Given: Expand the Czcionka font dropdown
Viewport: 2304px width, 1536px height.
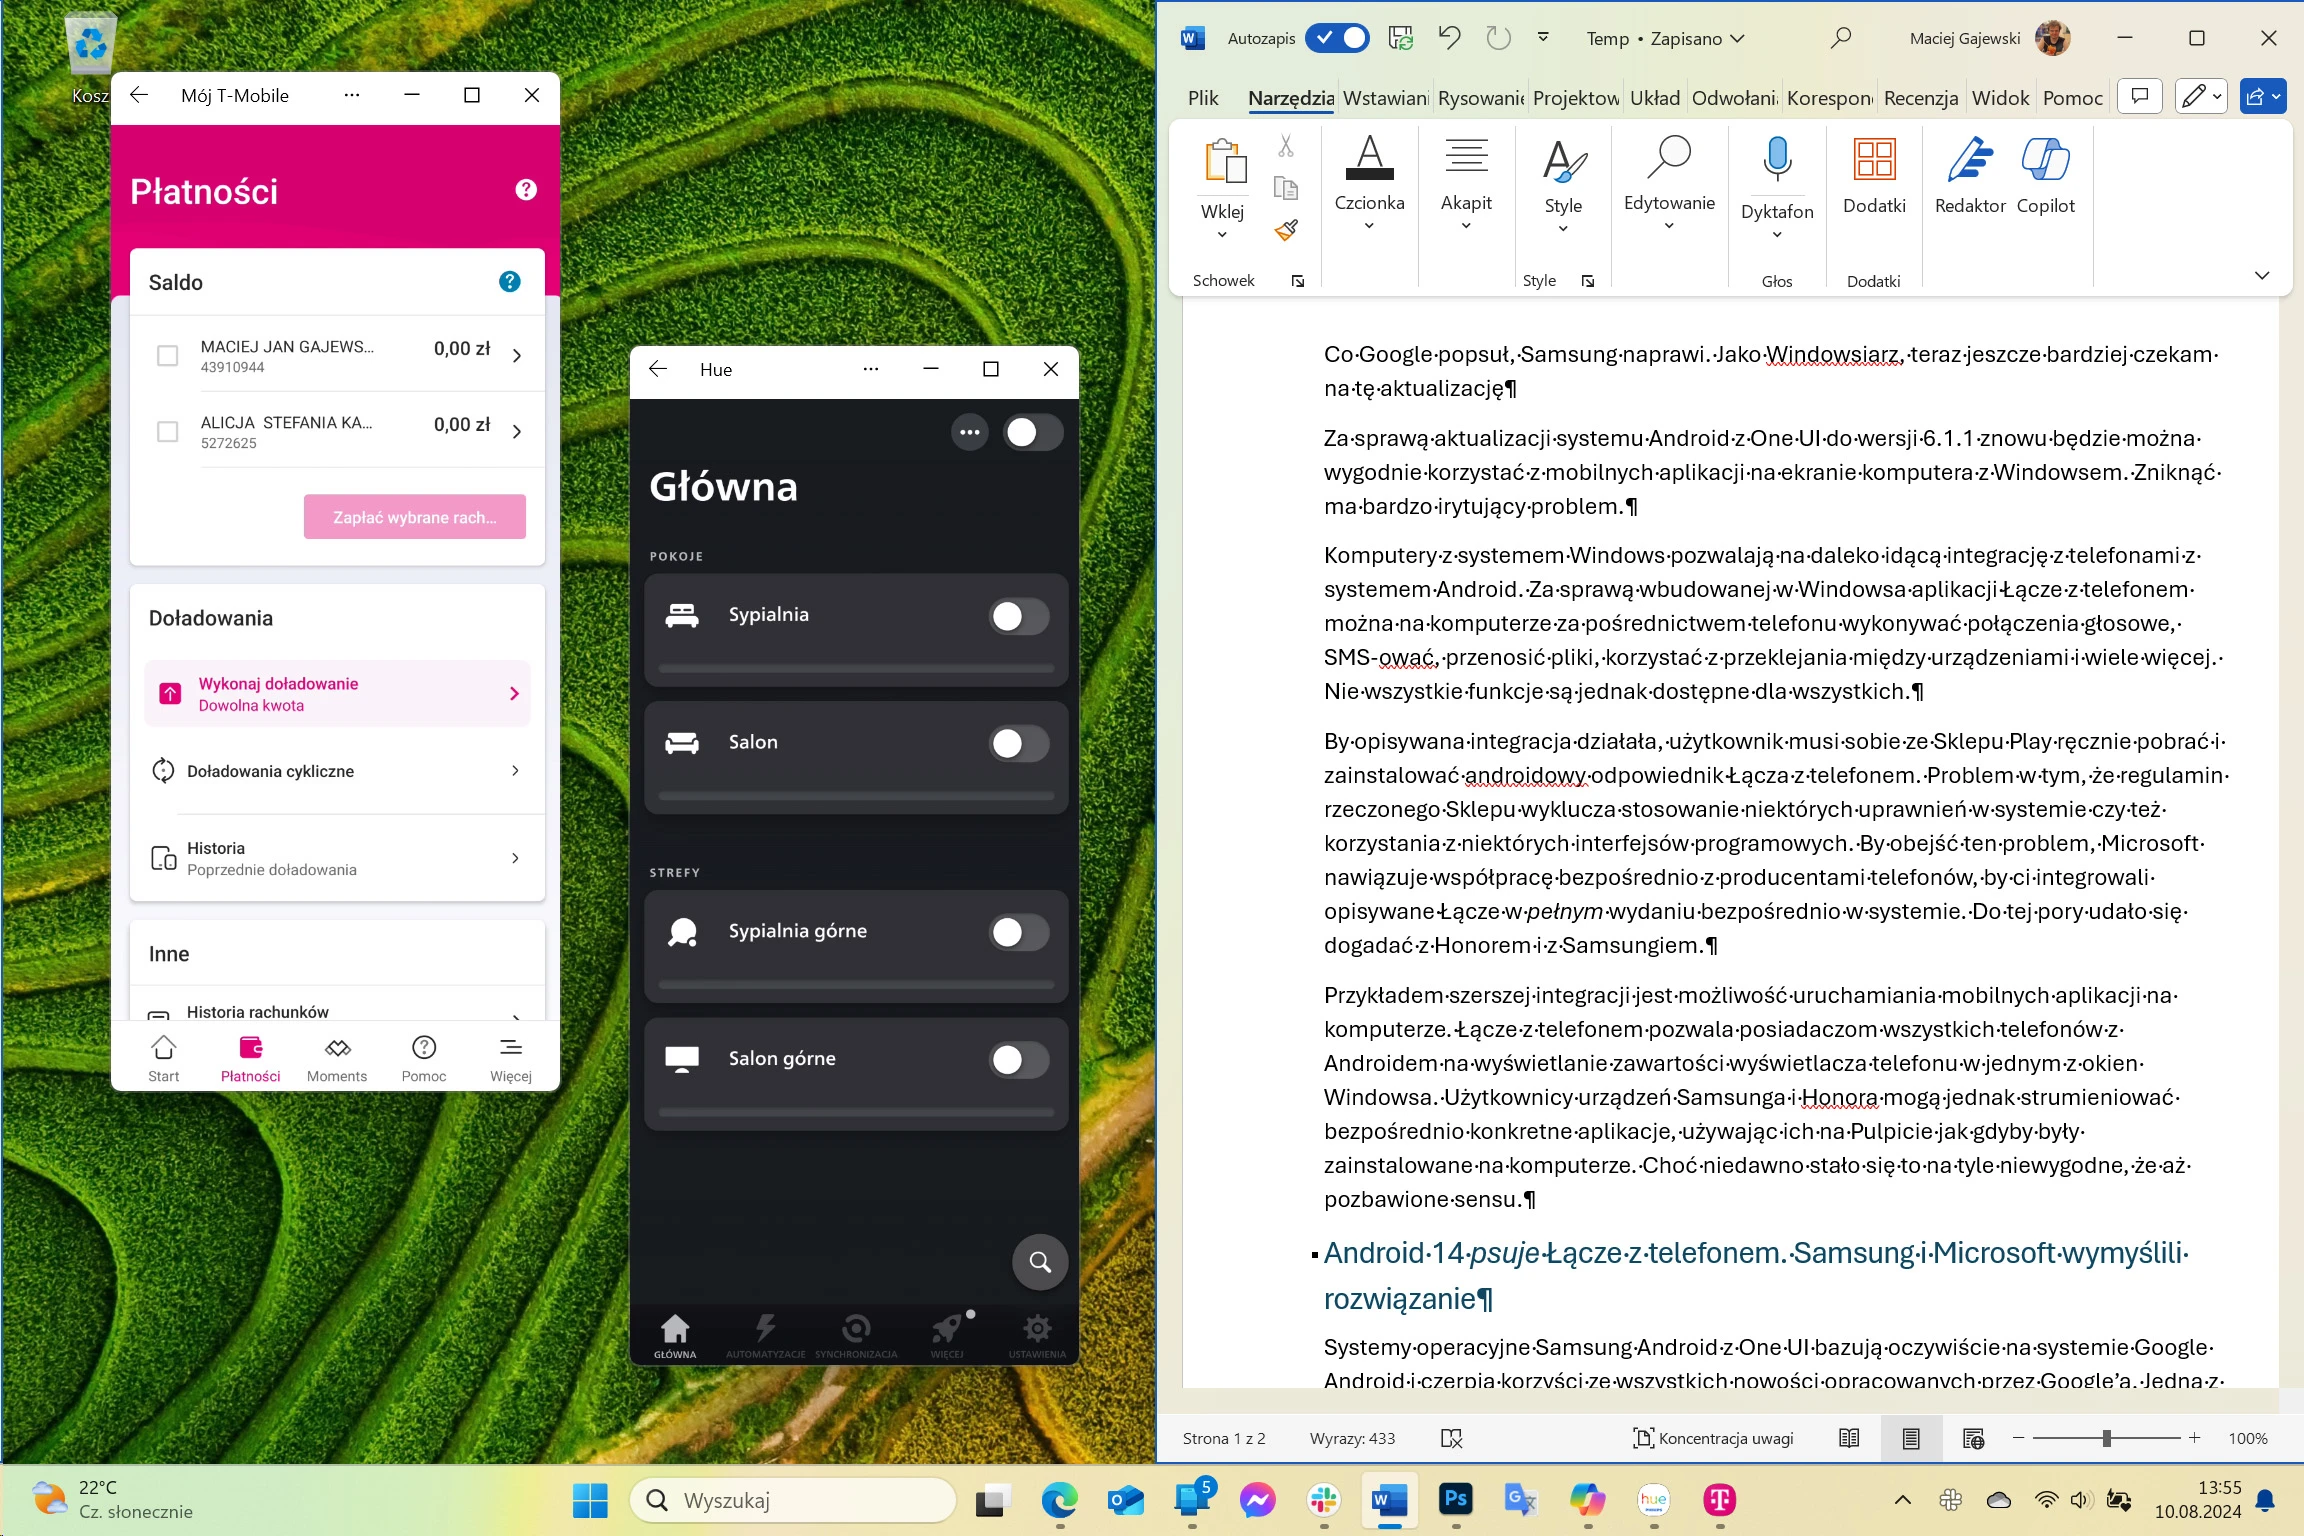Looking at the screenshot, I should [1369, 226].
